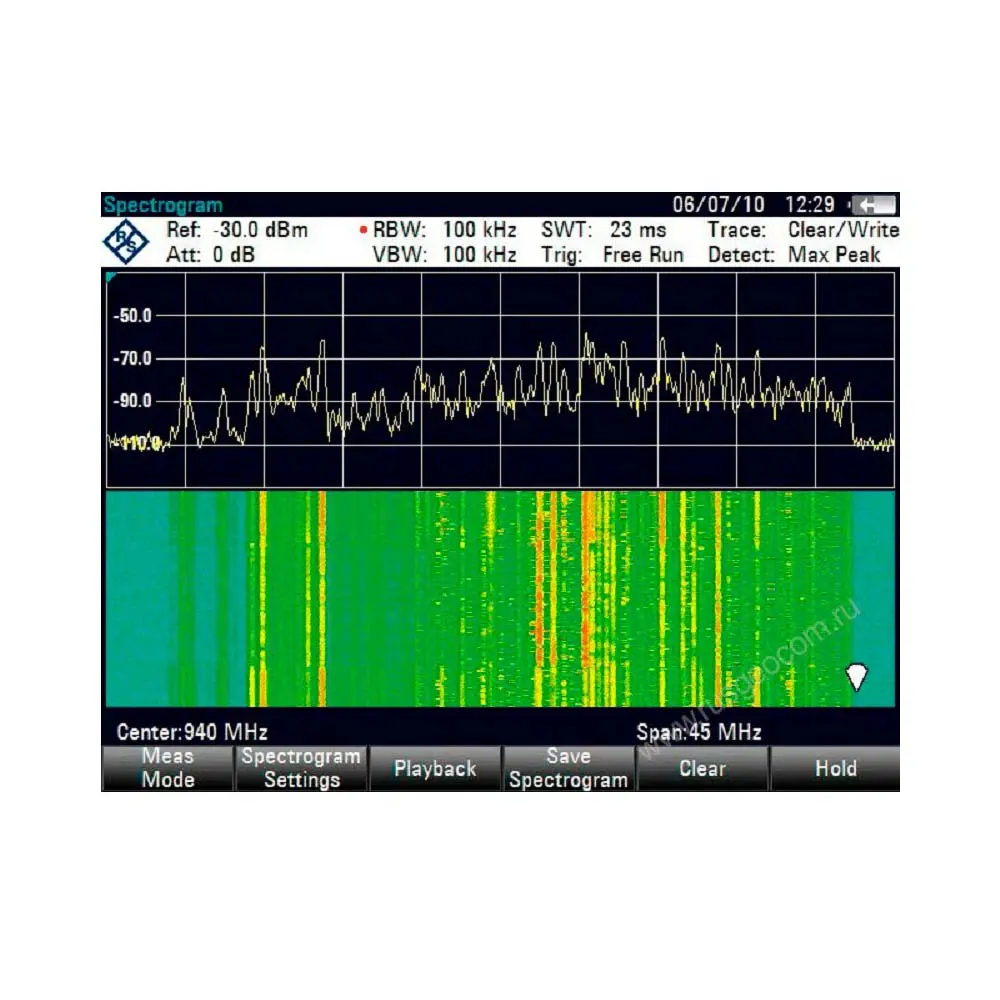Click the red dot beside RBW

click(x=363, y=231)
